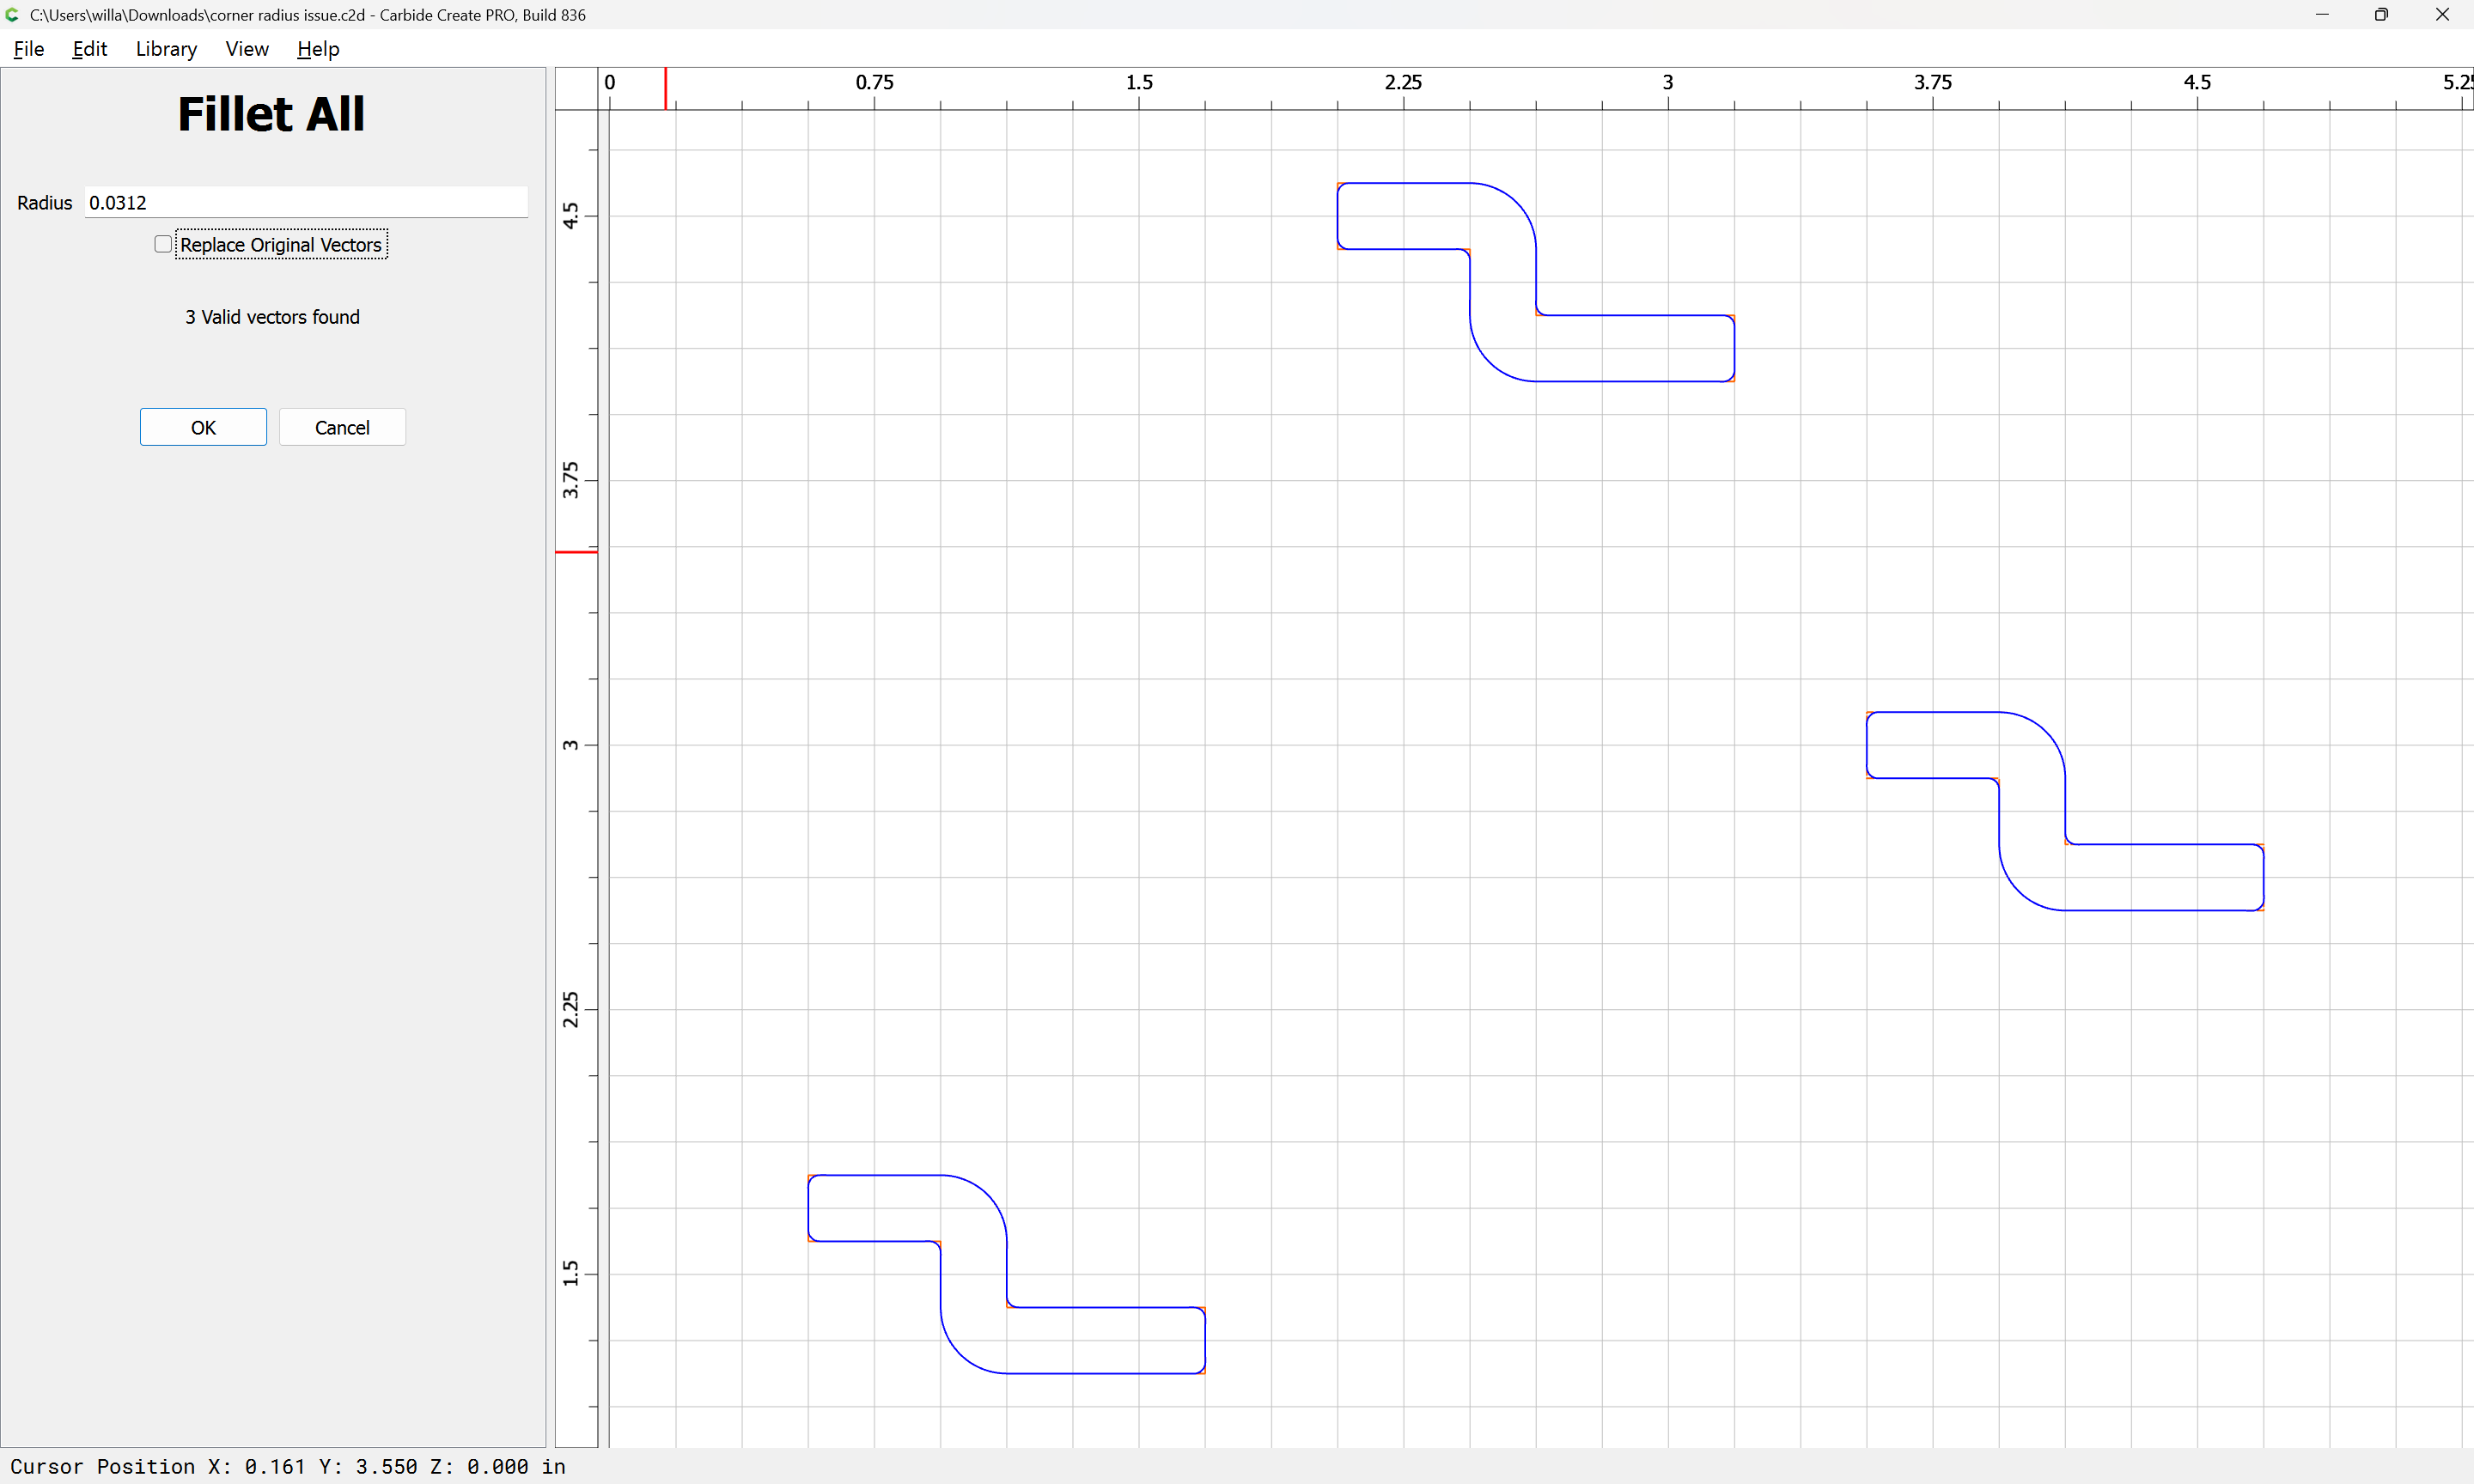Click into the Radius input field
The image size is (2474, 1484).
[306, 202]
